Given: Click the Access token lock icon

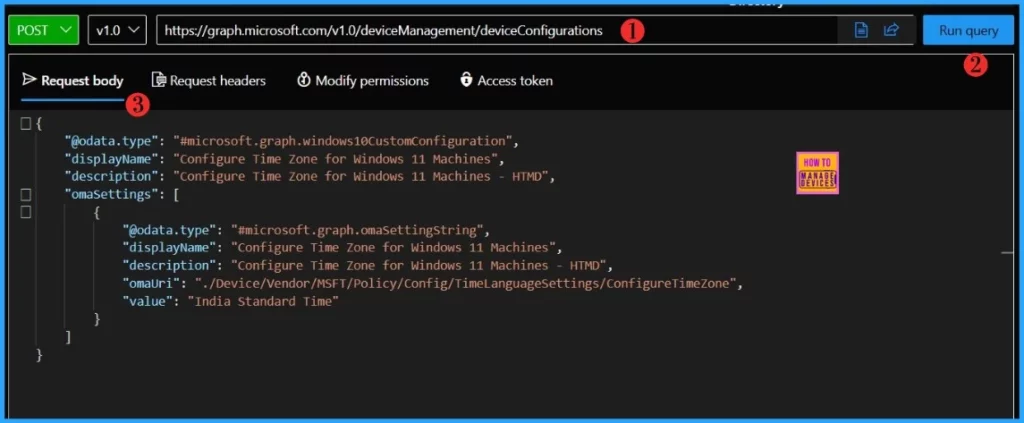Looking at the screenshot, I should [466, 80].
